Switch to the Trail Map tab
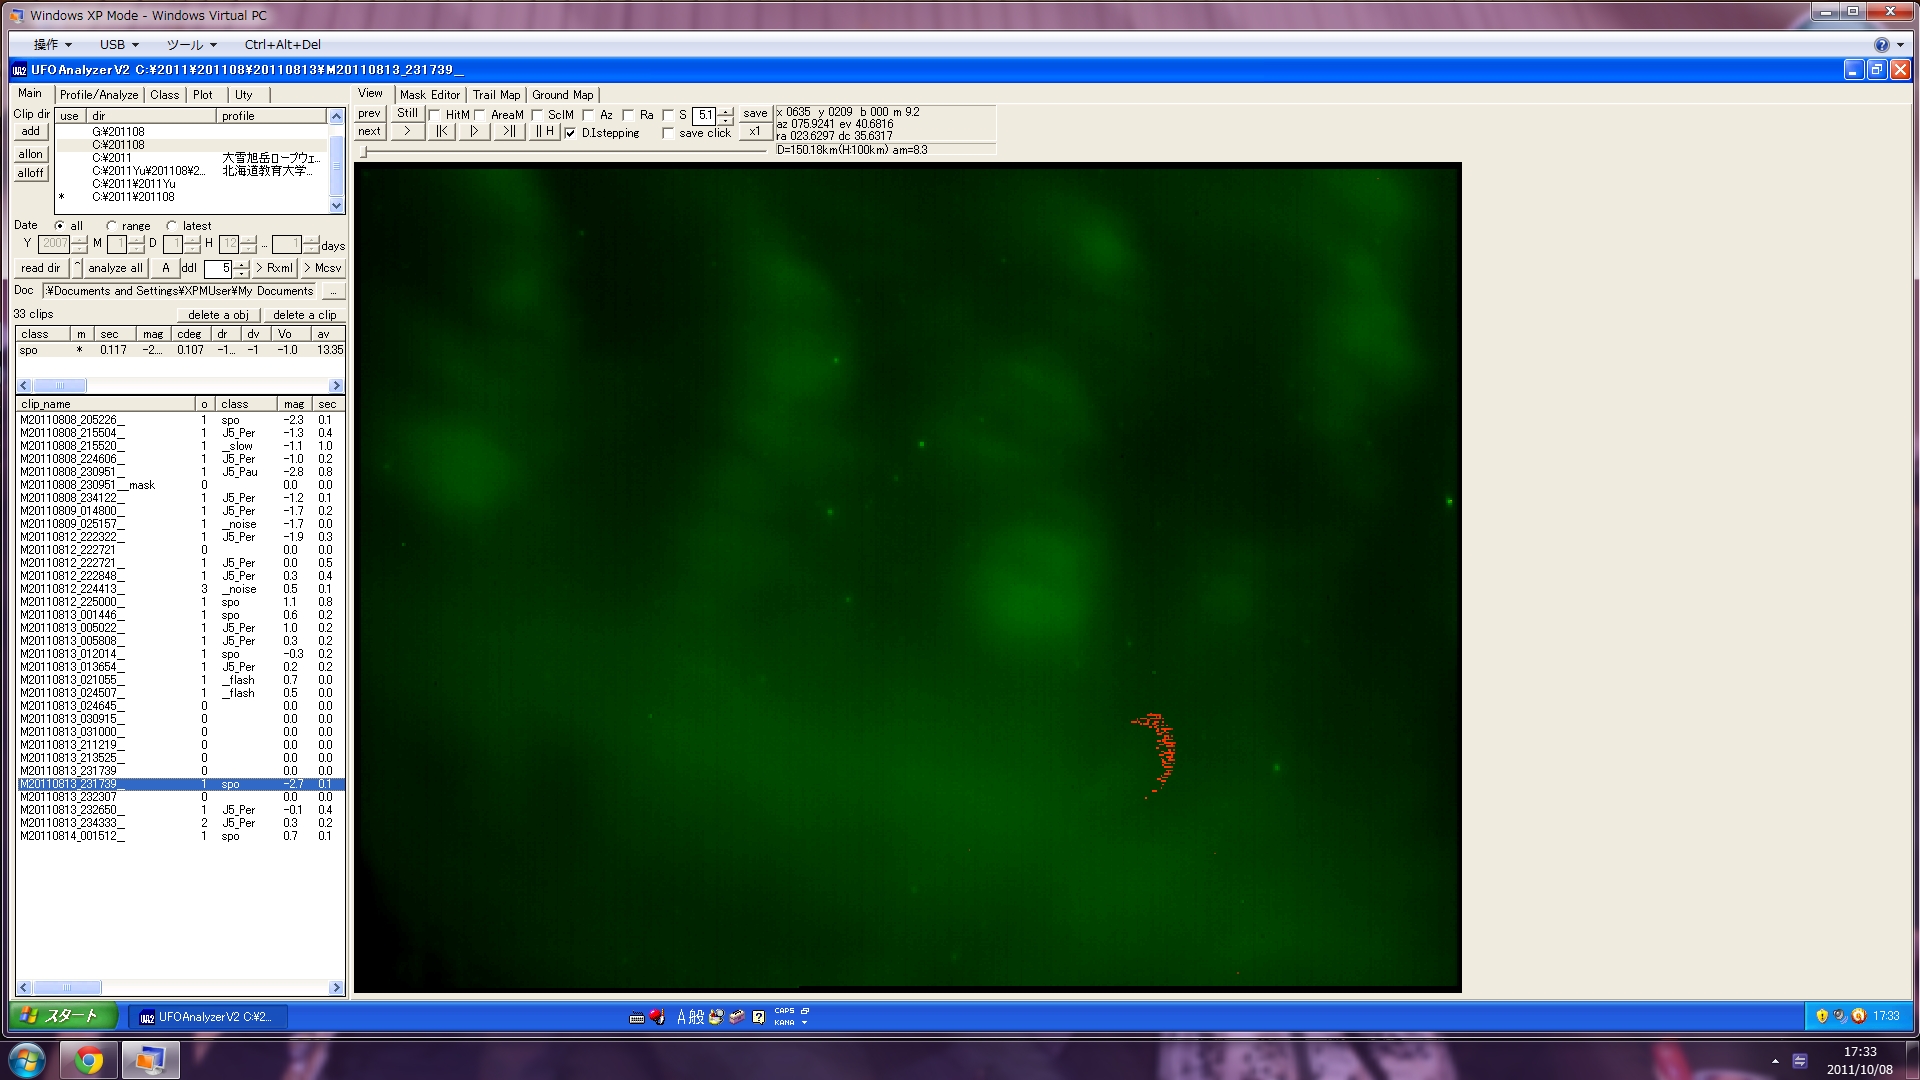This screenshot has width=1920, height=1080. pyautogui.click(x=496, y=95)
